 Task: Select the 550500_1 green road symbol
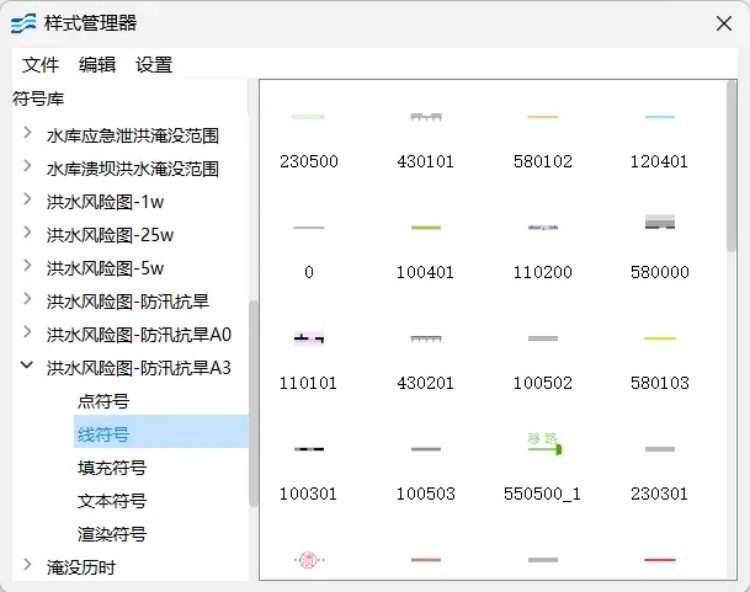(543, 446)
